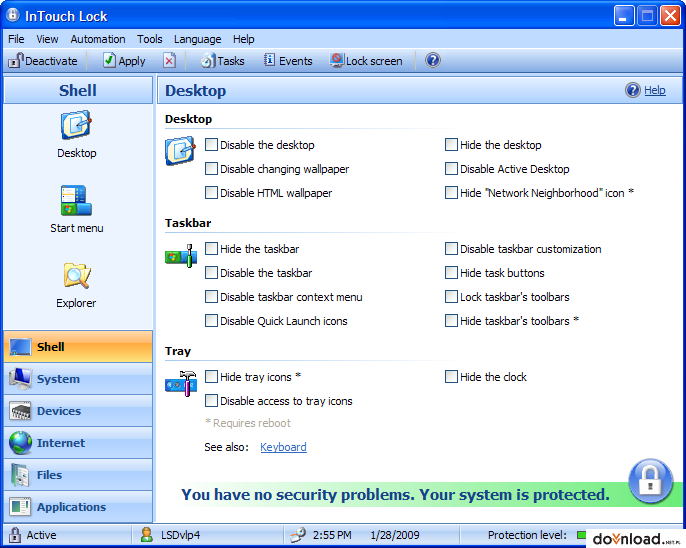The width and height of the screenshot is (686, 548).
Task: Tick Hide task buttons checkbox
Action: [x=451, y=273]
